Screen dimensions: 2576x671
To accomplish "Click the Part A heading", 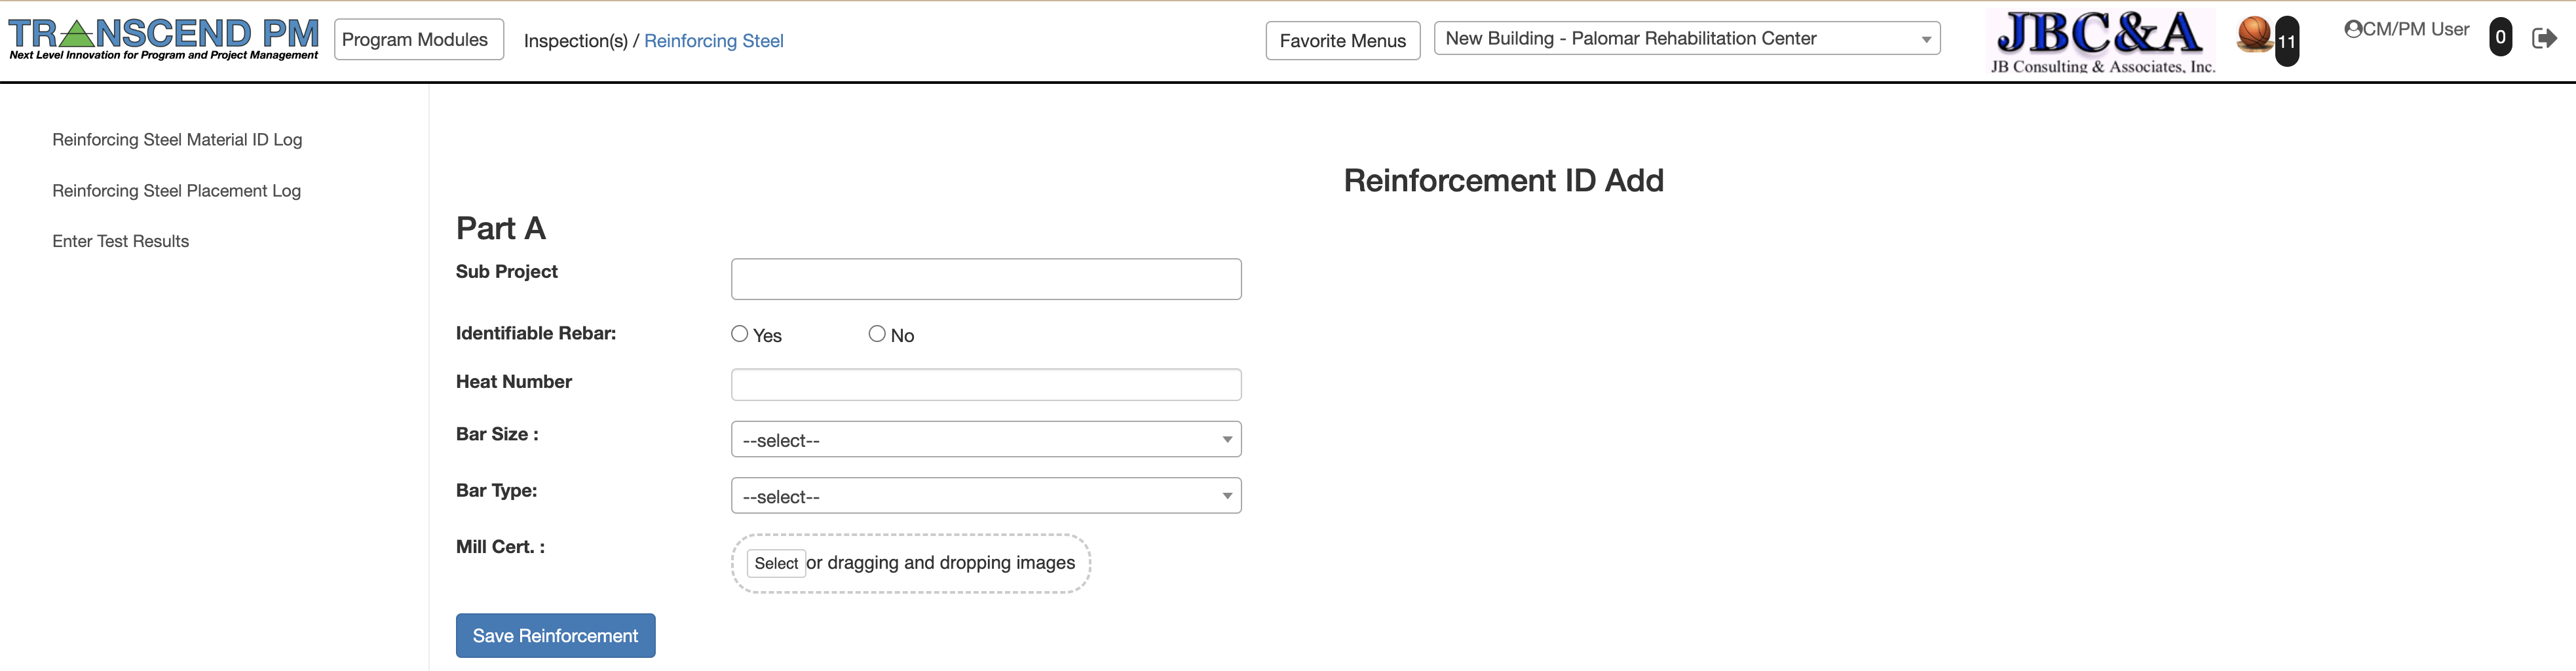I will [x=500, y=228].
